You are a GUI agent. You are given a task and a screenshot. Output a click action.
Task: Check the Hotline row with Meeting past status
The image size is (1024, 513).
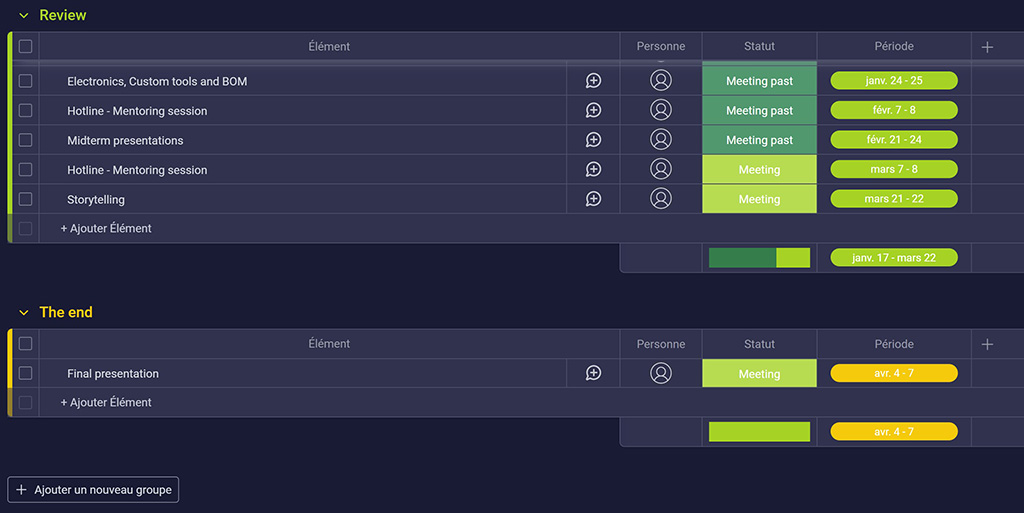coord(25,110)
